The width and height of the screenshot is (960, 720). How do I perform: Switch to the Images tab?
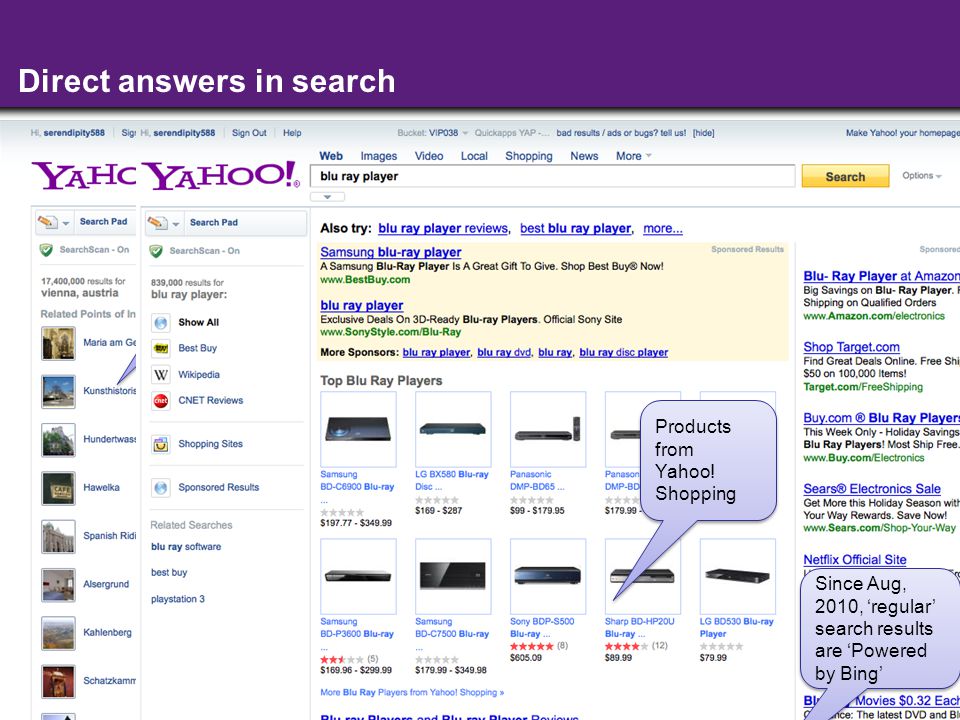pyautogui.click(x=378, y=156)
